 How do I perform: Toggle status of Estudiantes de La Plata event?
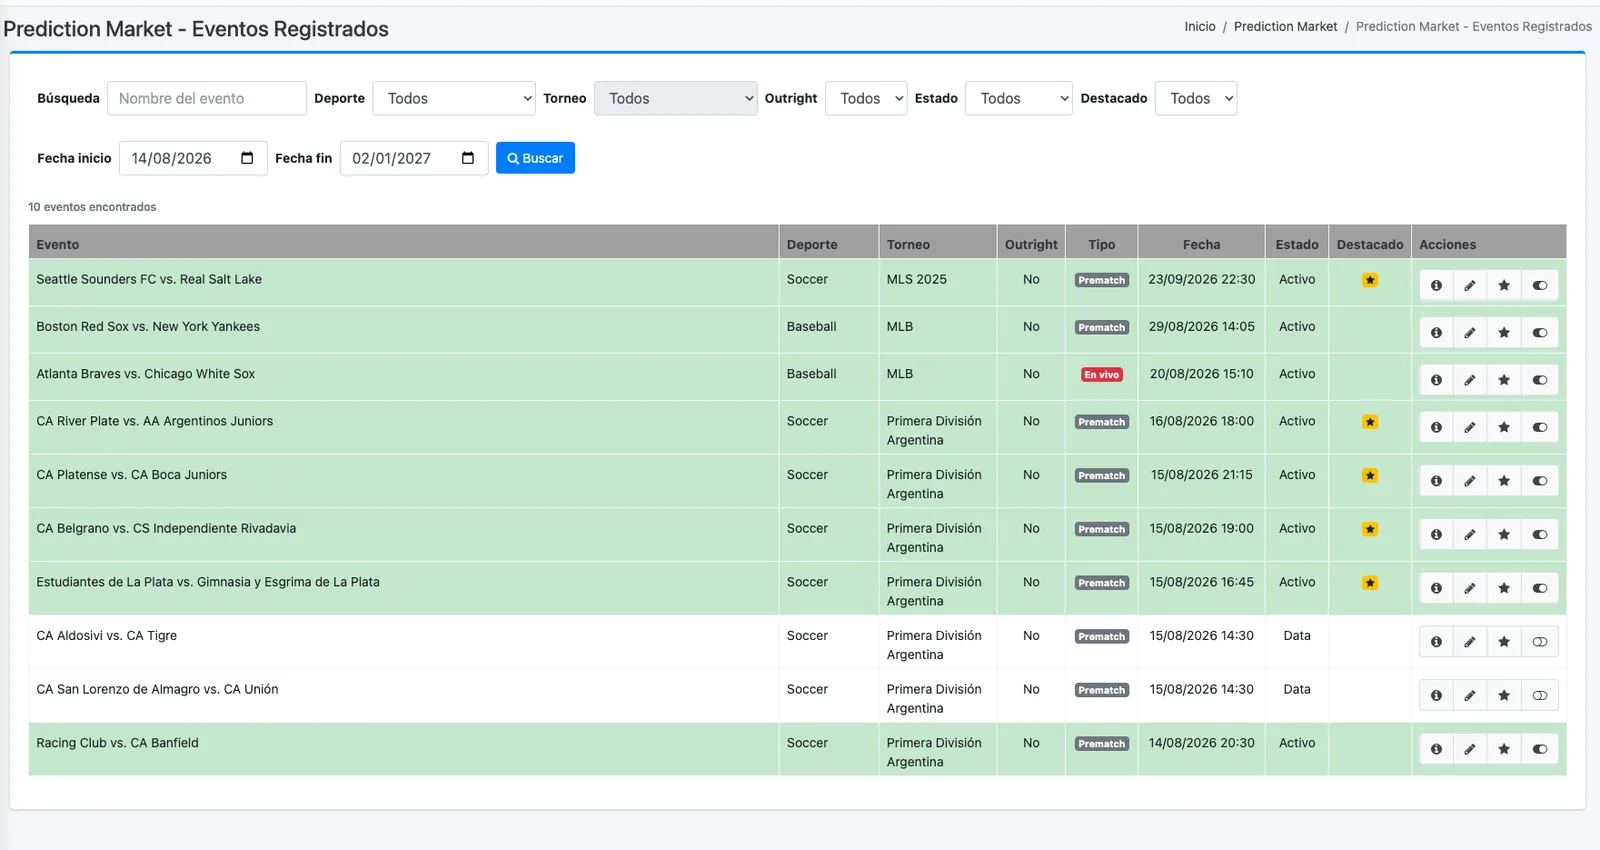[x=1540, y=588]
